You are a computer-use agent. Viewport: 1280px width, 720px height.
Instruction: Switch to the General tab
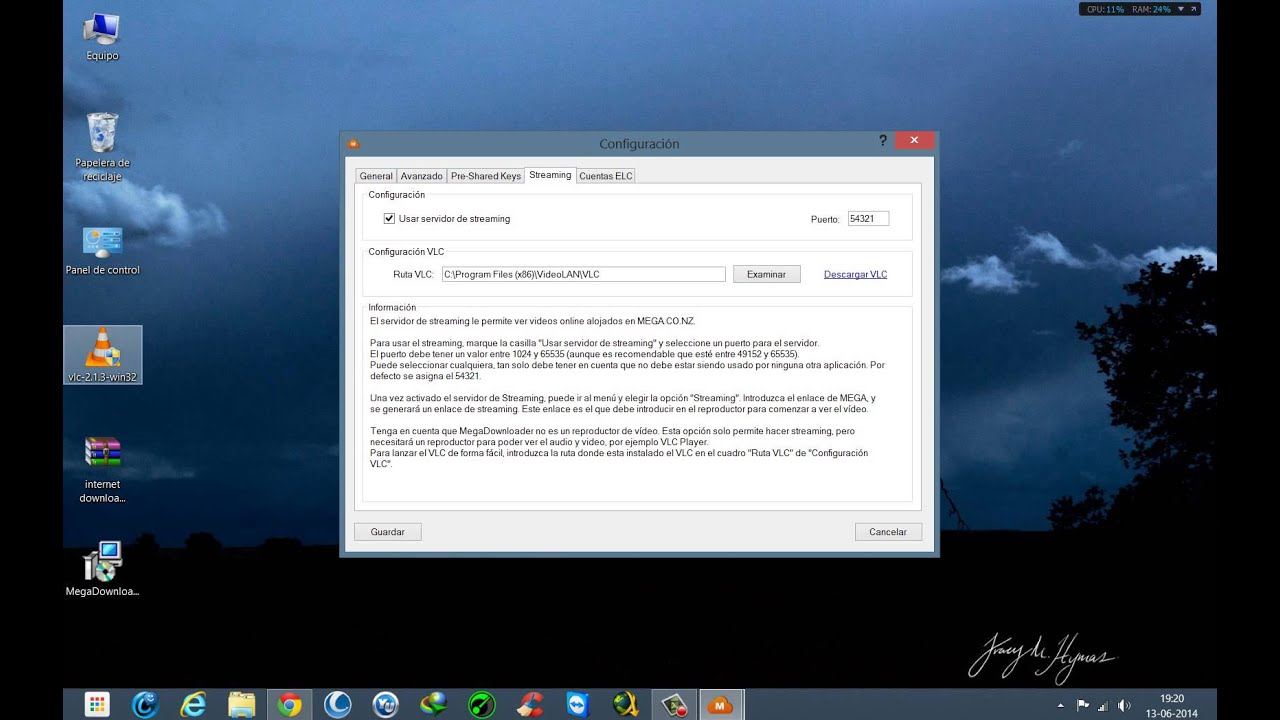[x=376, y=176]
